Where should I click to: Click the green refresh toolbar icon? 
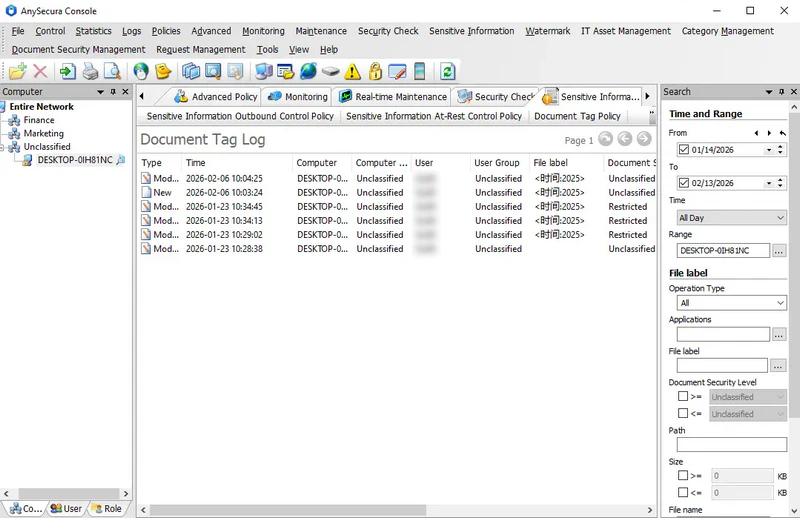(x=447, y=71)
